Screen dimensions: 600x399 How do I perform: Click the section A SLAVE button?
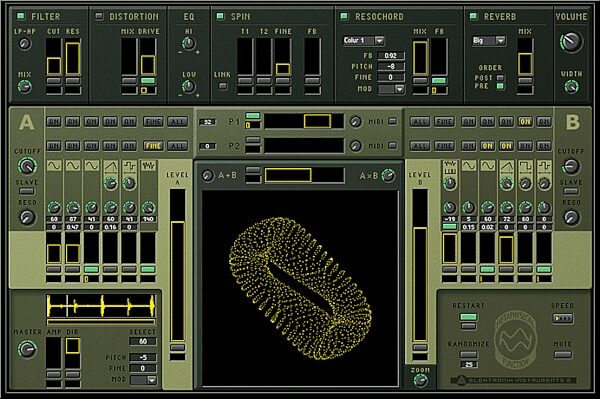click(27, 191)
